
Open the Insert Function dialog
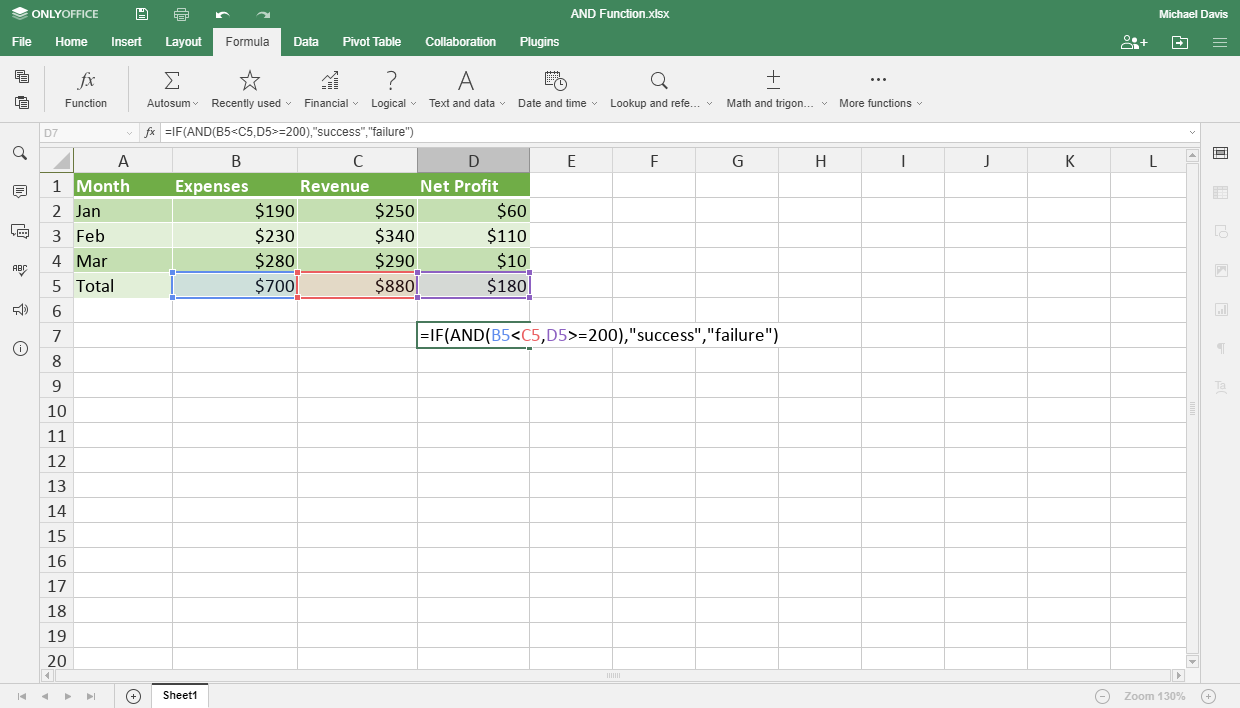coord(86,89)
